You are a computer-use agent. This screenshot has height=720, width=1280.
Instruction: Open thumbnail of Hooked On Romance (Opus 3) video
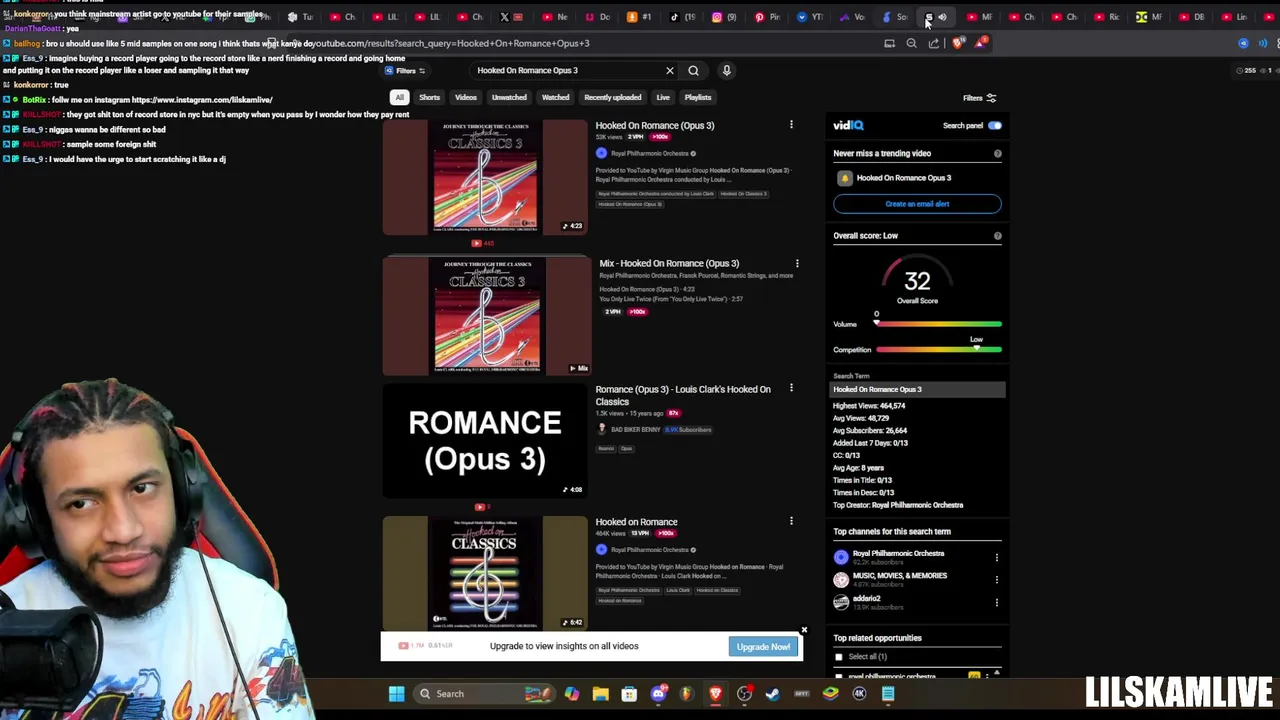[485, 177]
